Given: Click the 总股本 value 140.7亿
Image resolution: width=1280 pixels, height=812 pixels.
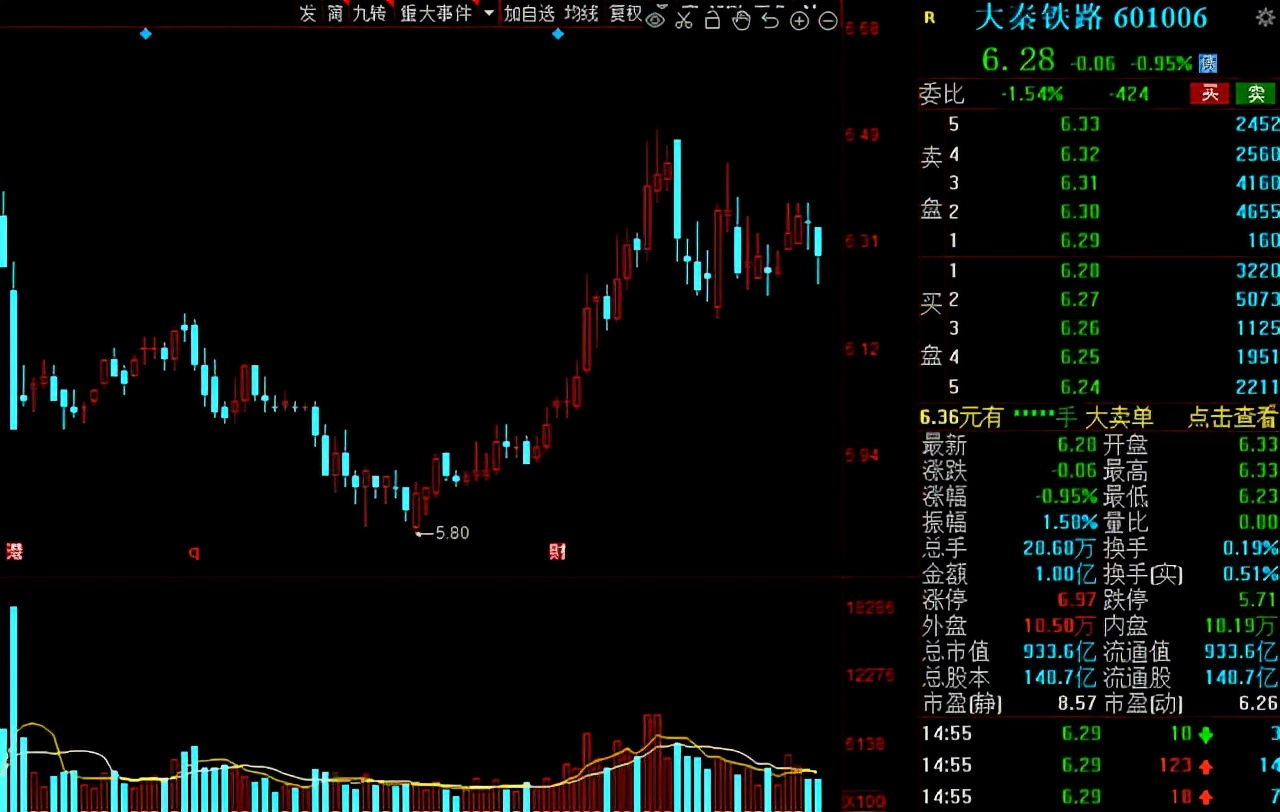Looking at the screenshot, I should coord(1061,678).
